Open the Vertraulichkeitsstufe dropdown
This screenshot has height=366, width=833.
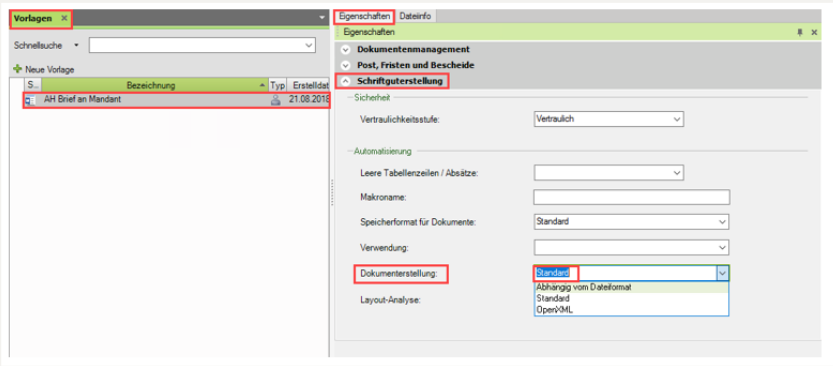click(677, 120)
